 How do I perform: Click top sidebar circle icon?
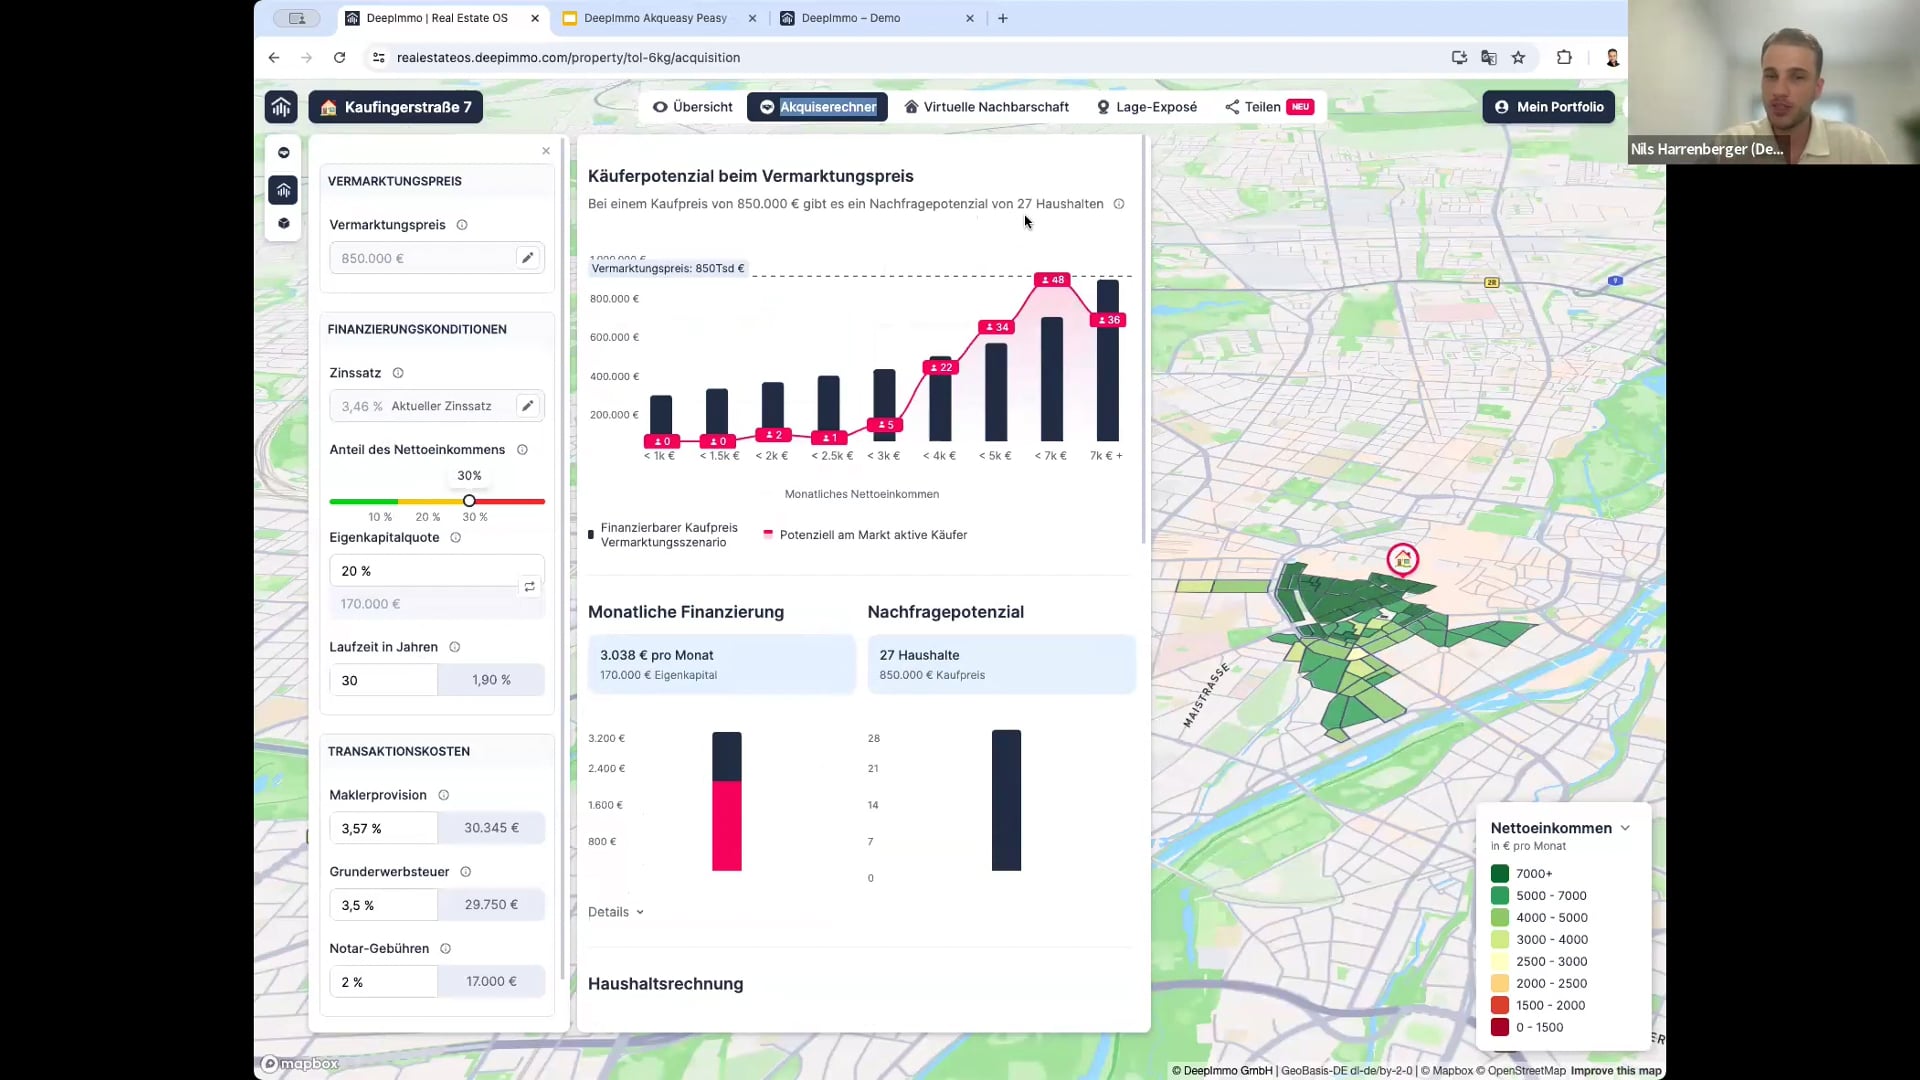tap(284, 153)
